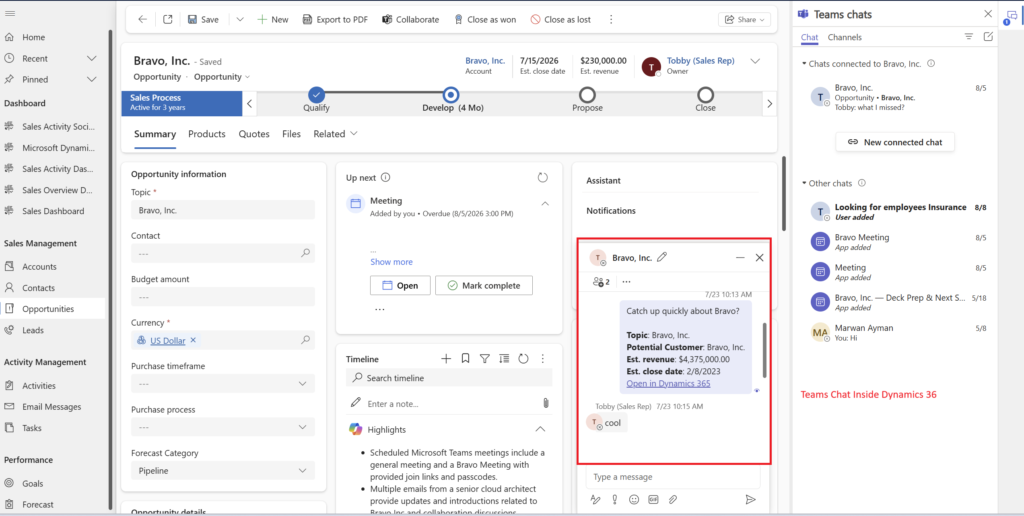
Task: Open Activities in the sidebar
Action: point(39,385)
